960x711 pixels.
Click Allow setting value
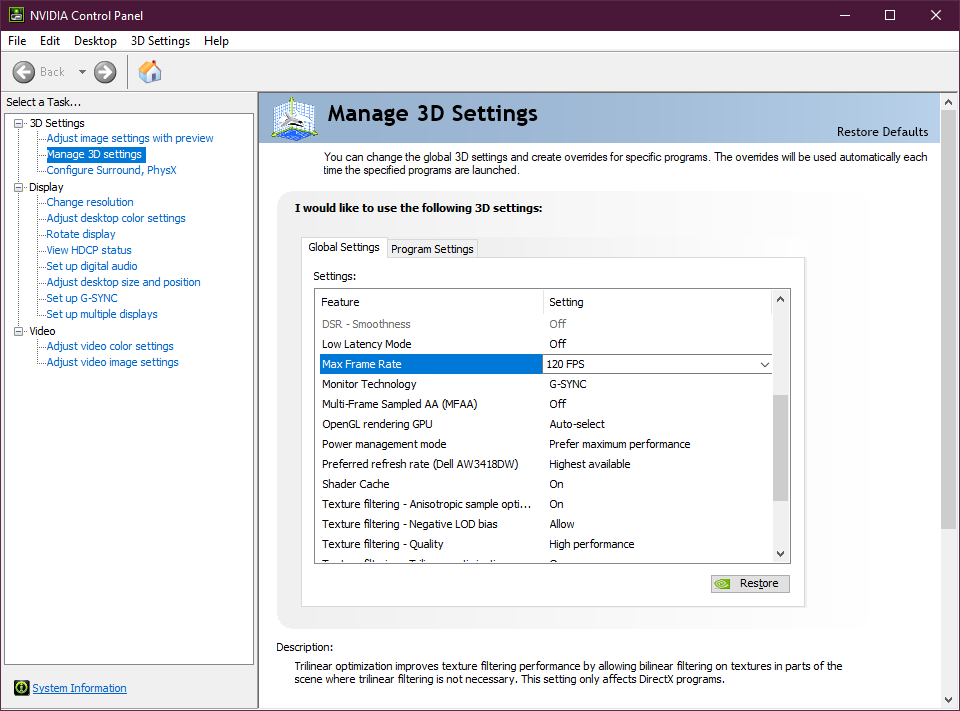pyautogui.click(x=561, y=524)
